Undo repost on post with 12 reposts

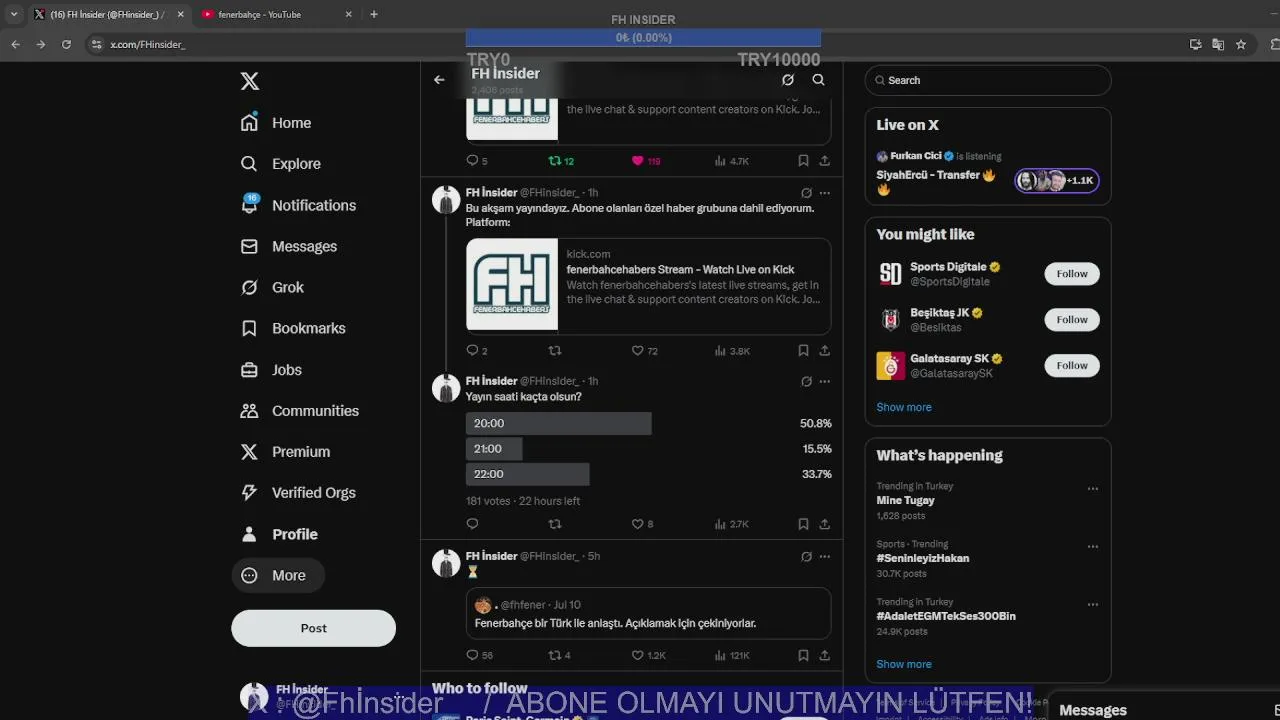[561, 161]
